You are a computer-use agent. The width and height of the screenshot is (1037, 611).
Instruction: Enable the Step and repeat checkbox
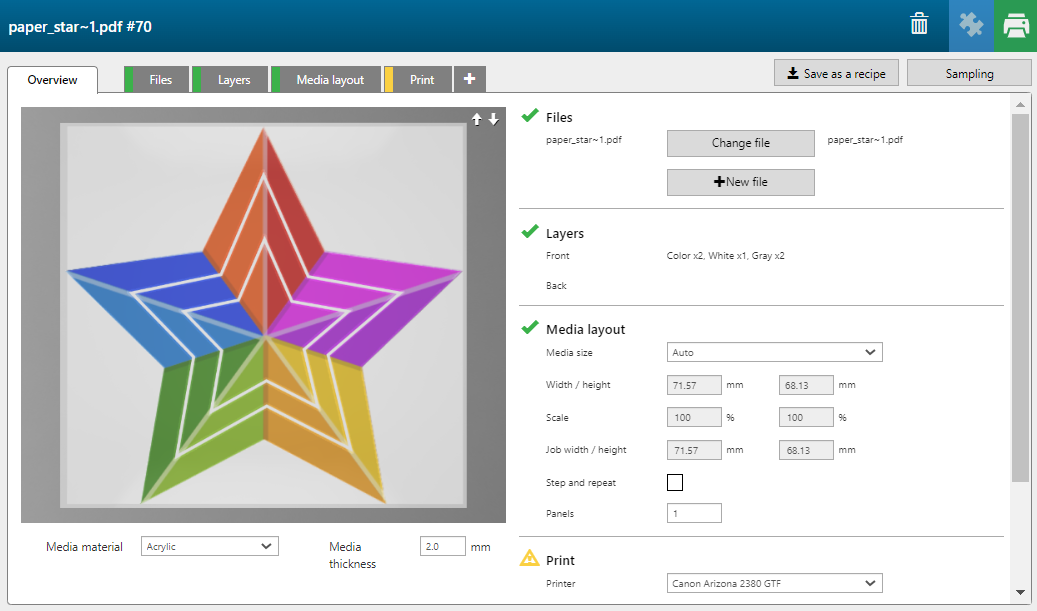pyautogui.click(x=675, y=483)
